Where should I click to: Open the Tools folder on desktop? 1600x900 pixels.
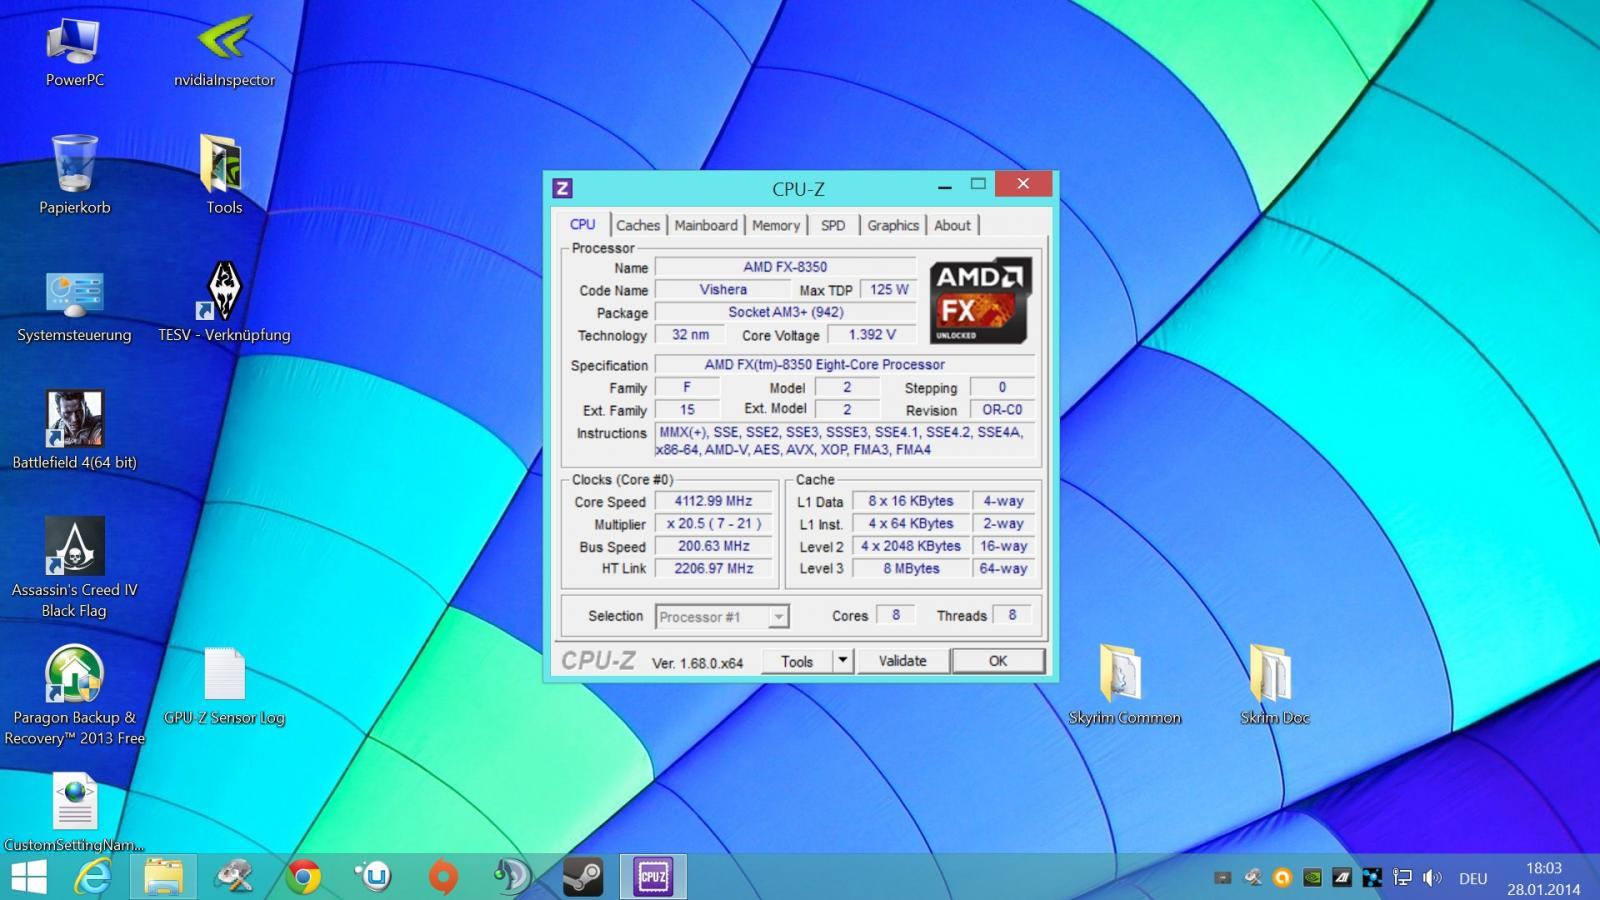coord(224,176)
